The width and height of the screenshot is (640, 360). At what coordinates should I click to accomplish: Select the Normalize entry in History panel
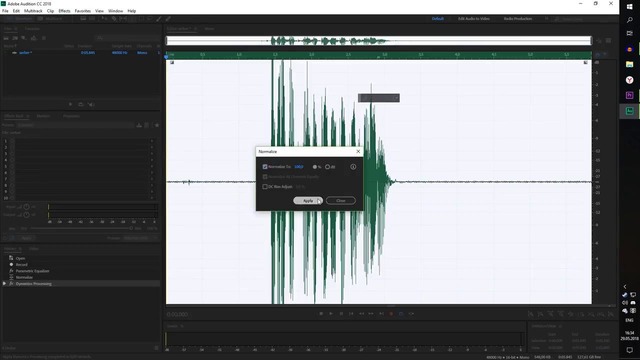[x=24, y=277]
